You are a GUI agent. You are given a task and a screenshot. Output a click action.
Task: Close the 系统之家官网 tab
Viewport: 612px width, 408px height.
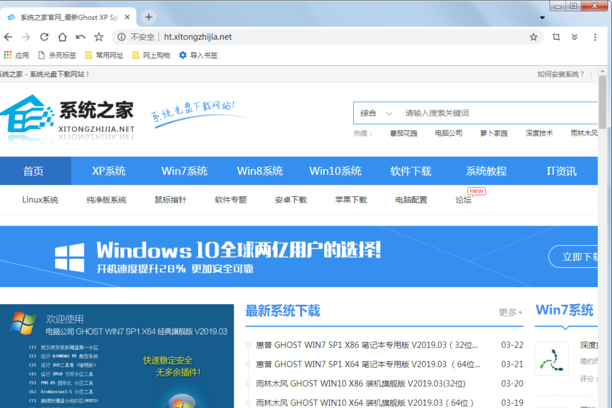(x=127, y=17)
